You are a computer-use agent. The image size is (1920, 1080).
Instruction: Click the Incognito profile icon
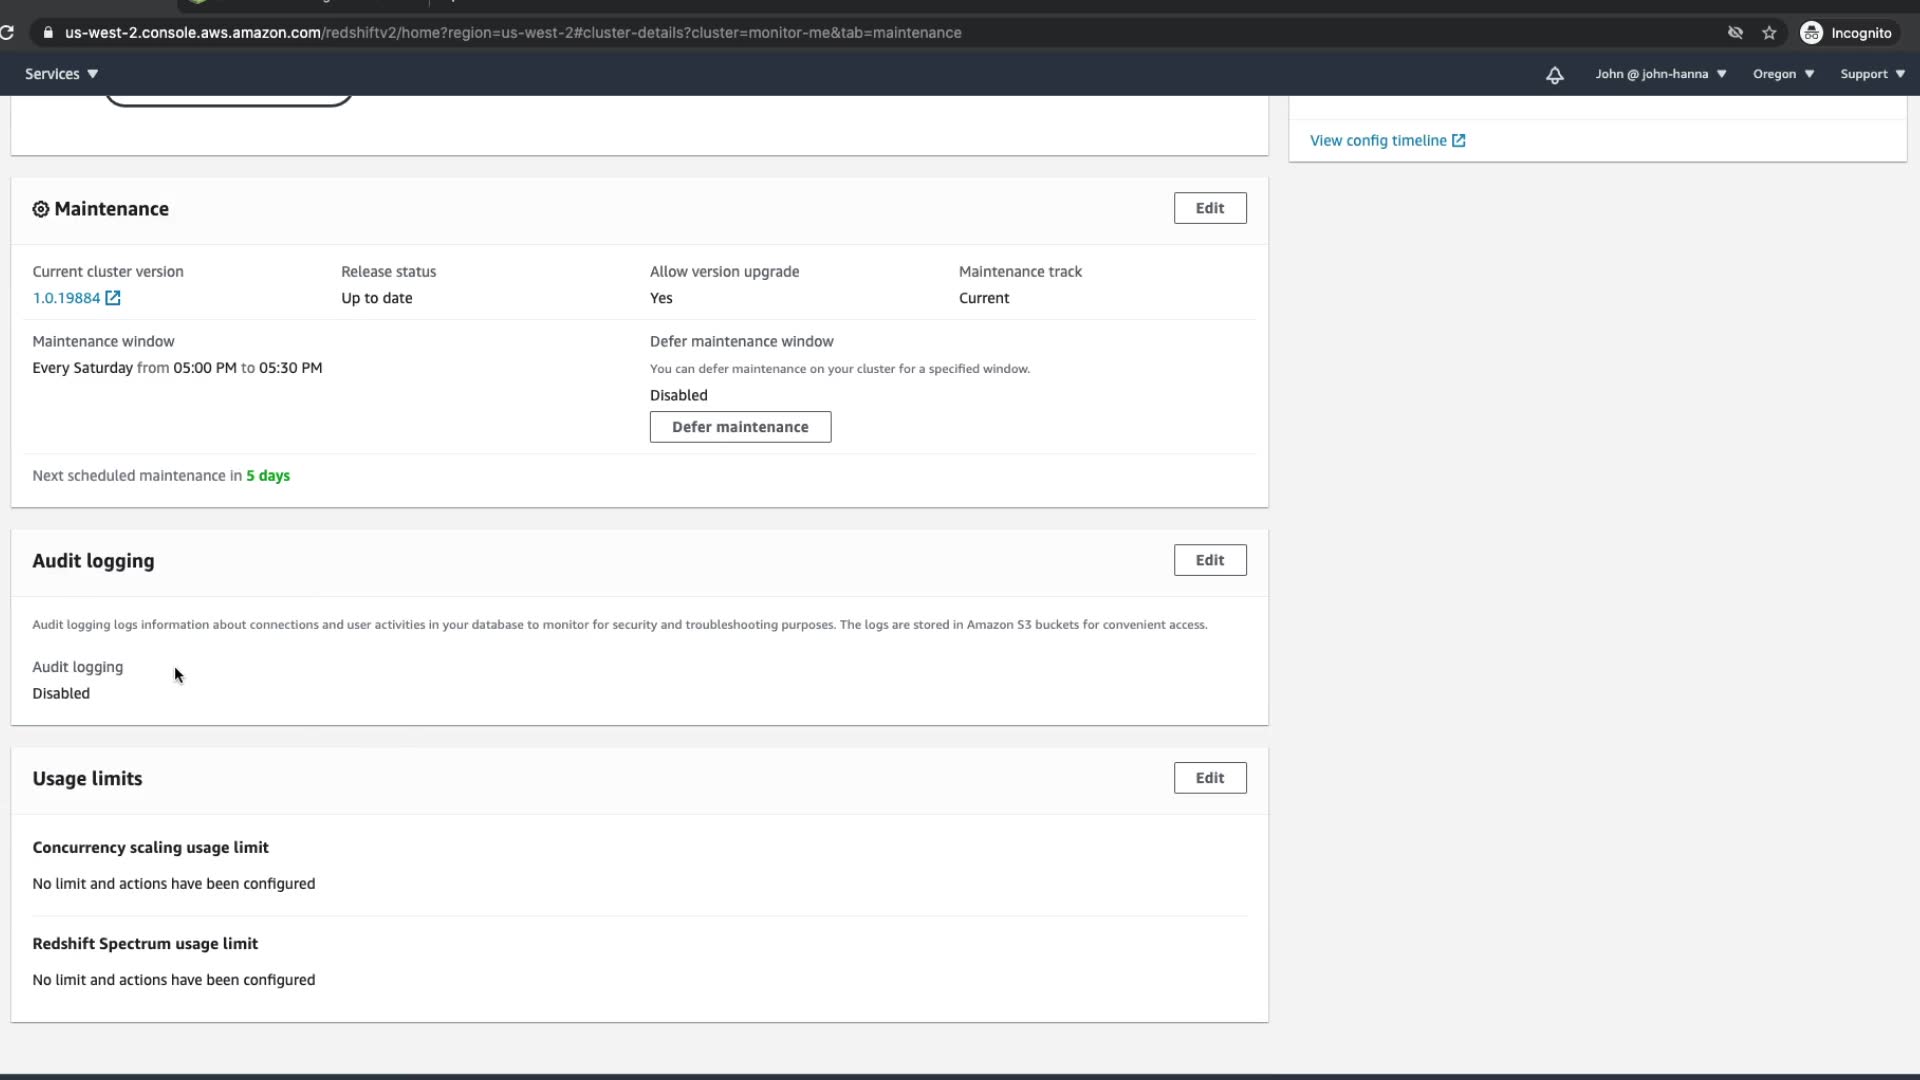point(1811,33)
